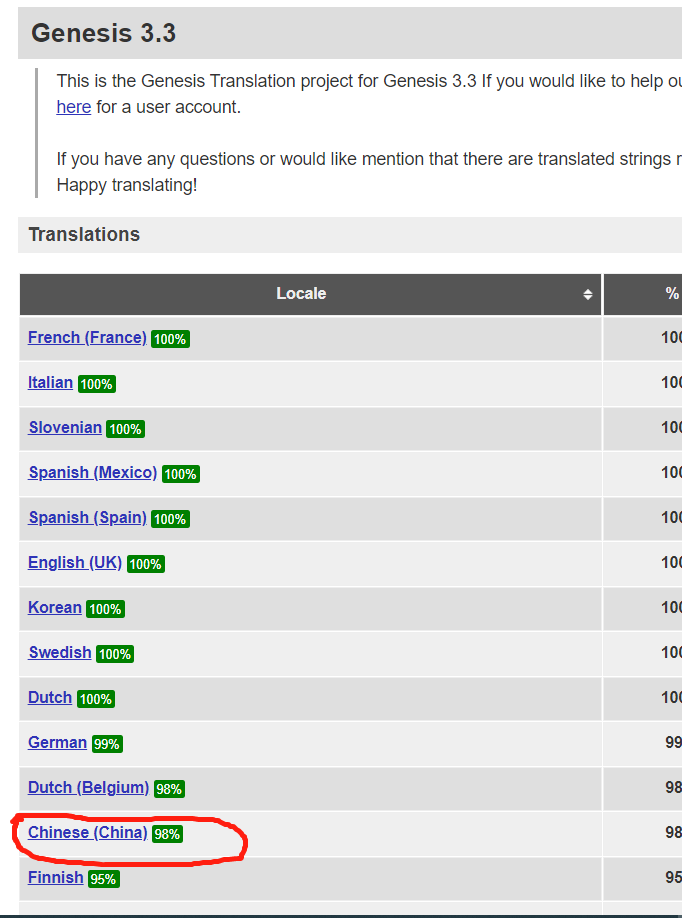Open the Finnish locale link

(x=55, y=878)
